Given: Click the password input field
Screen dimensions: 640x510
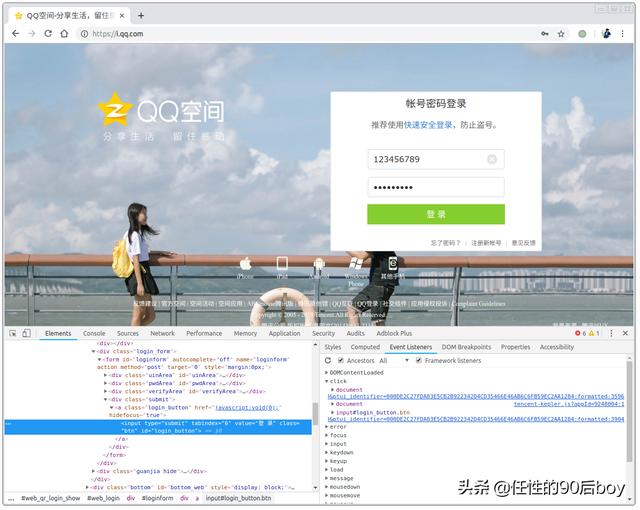Looking at the screenshot, I should pos(436,187).
